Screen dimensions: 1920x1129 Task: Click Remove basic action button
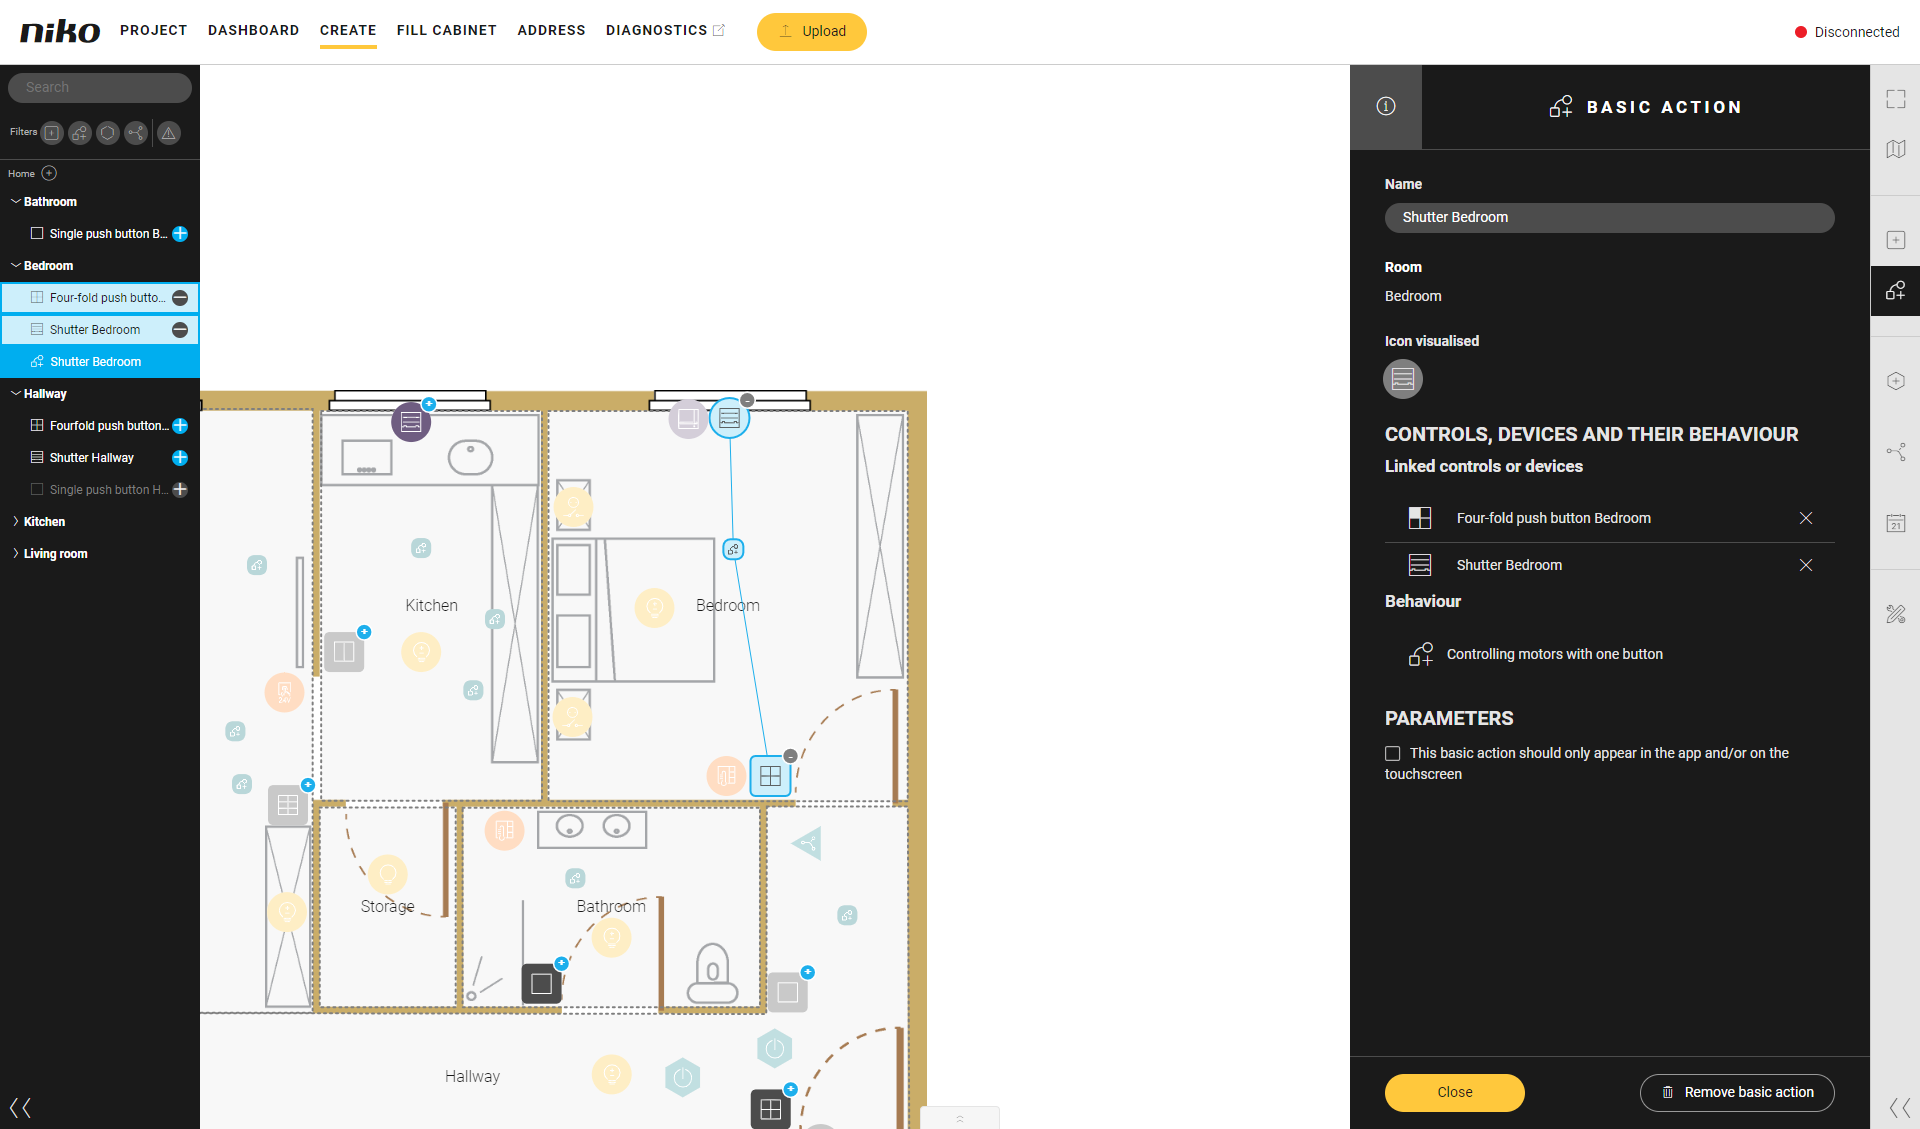coord(1736,1092)
